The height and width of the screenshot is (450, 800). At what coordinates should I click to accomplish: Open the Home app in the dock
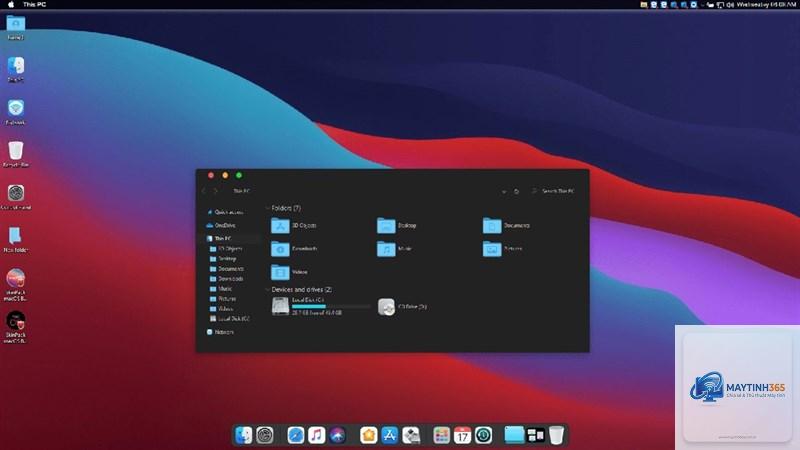[368, 435]
